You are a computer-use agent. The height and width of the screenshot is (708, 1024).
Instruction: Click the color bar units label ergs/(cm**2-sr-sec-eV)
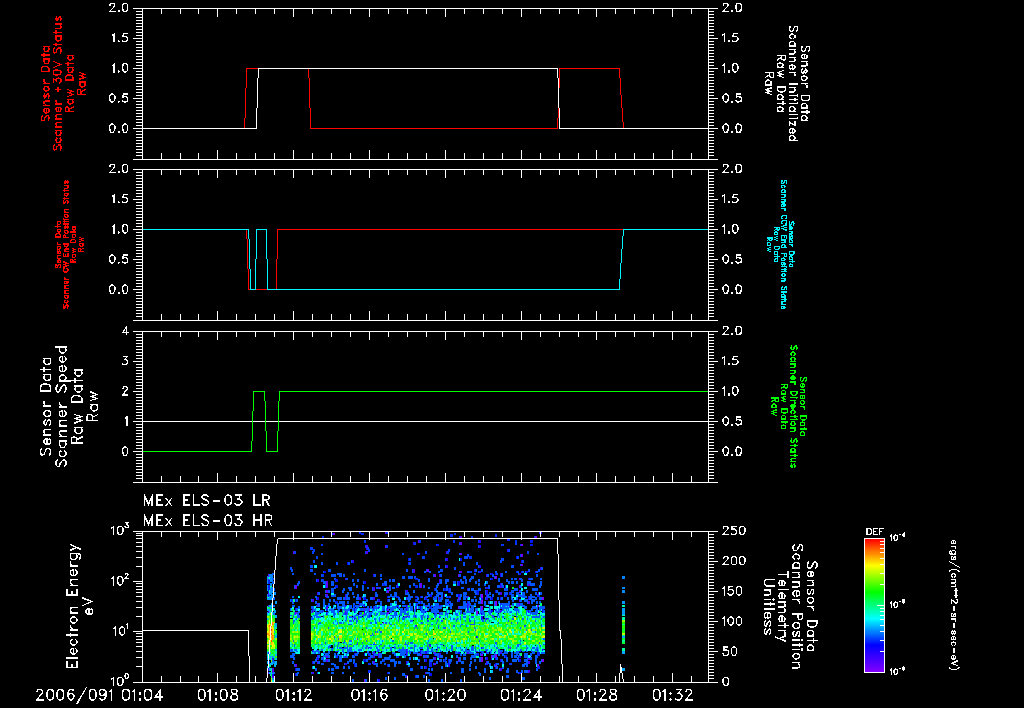pos(954,605)
